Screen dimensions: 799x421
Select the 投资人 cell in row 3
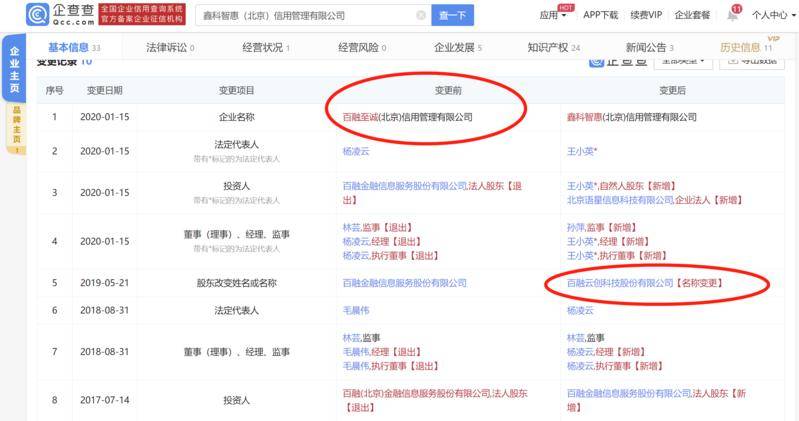[x=236, y=186]
